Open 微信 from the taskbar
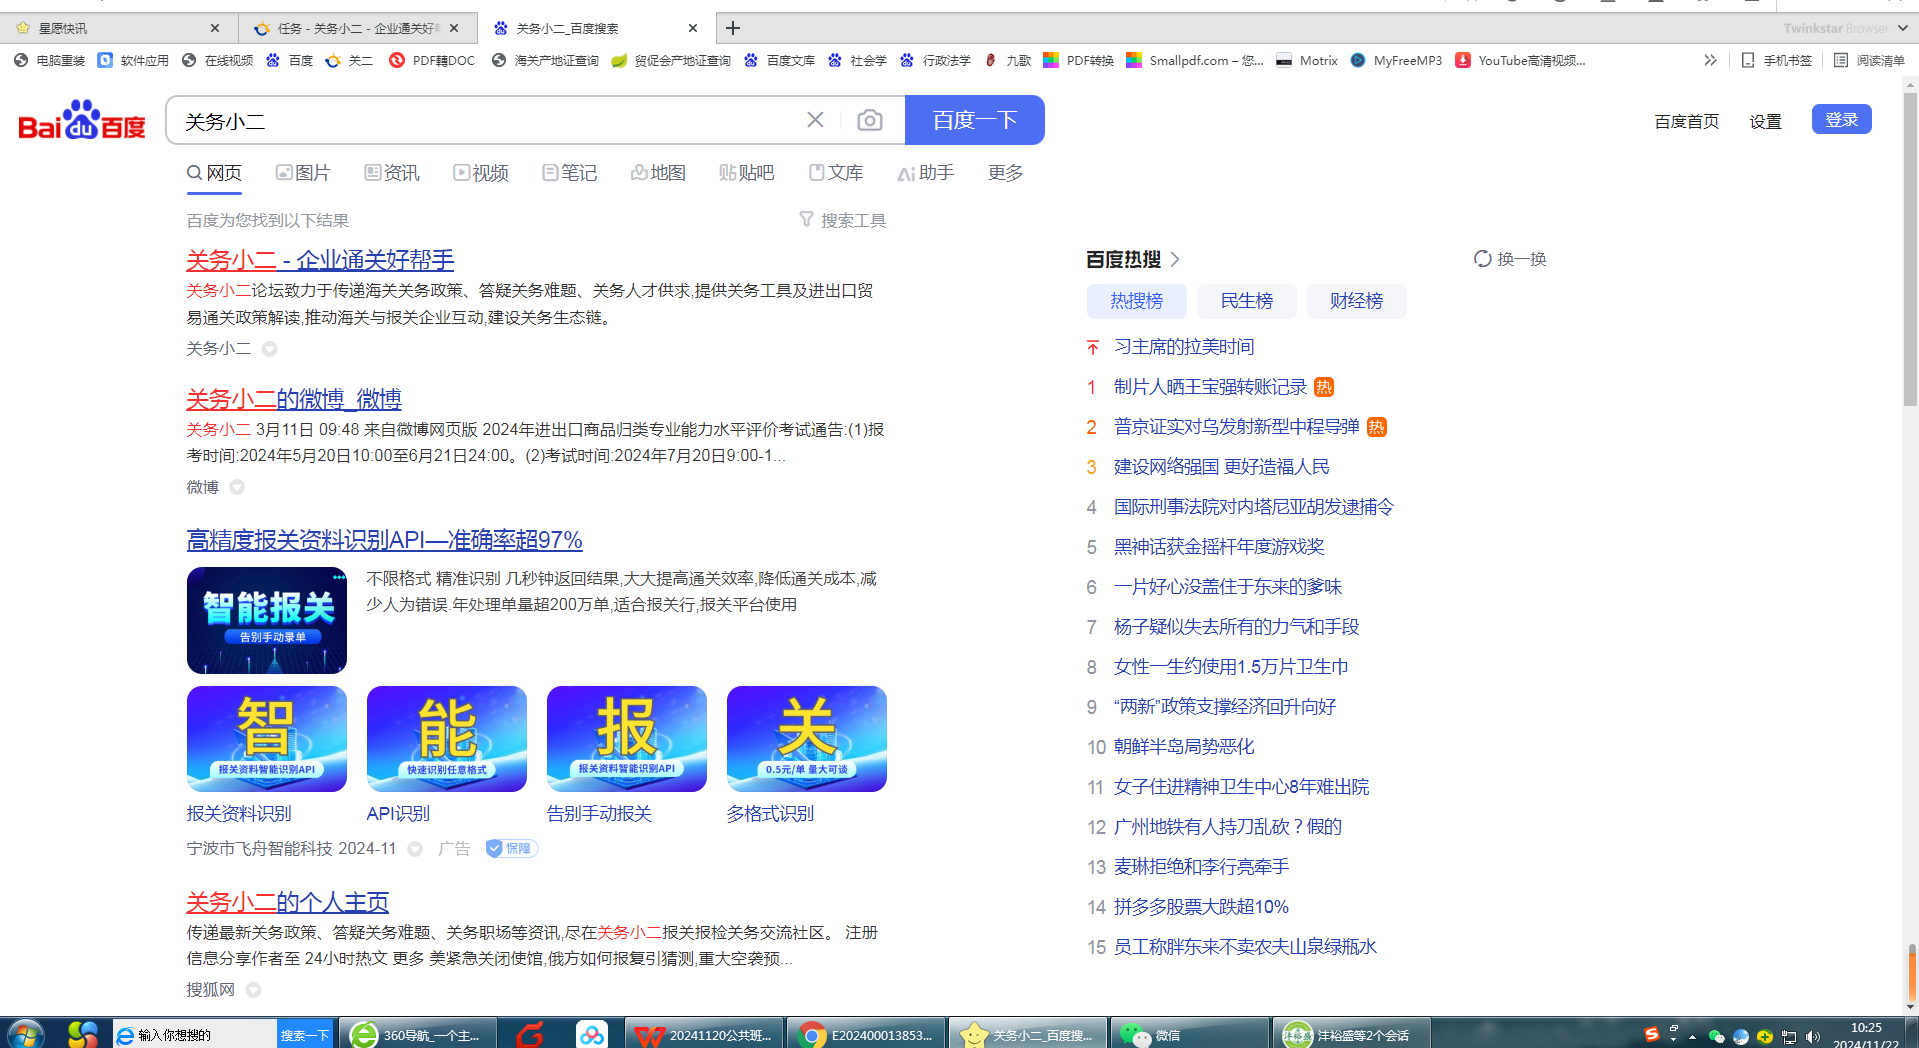The height and width of the screenshot is (1048, 1919). coord(1193,1034)
